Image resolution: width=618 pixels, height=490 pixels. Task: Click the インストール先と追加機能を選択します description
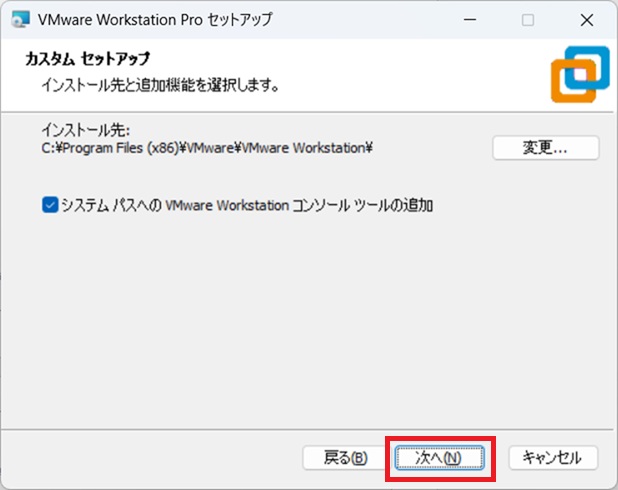point(160,84)
